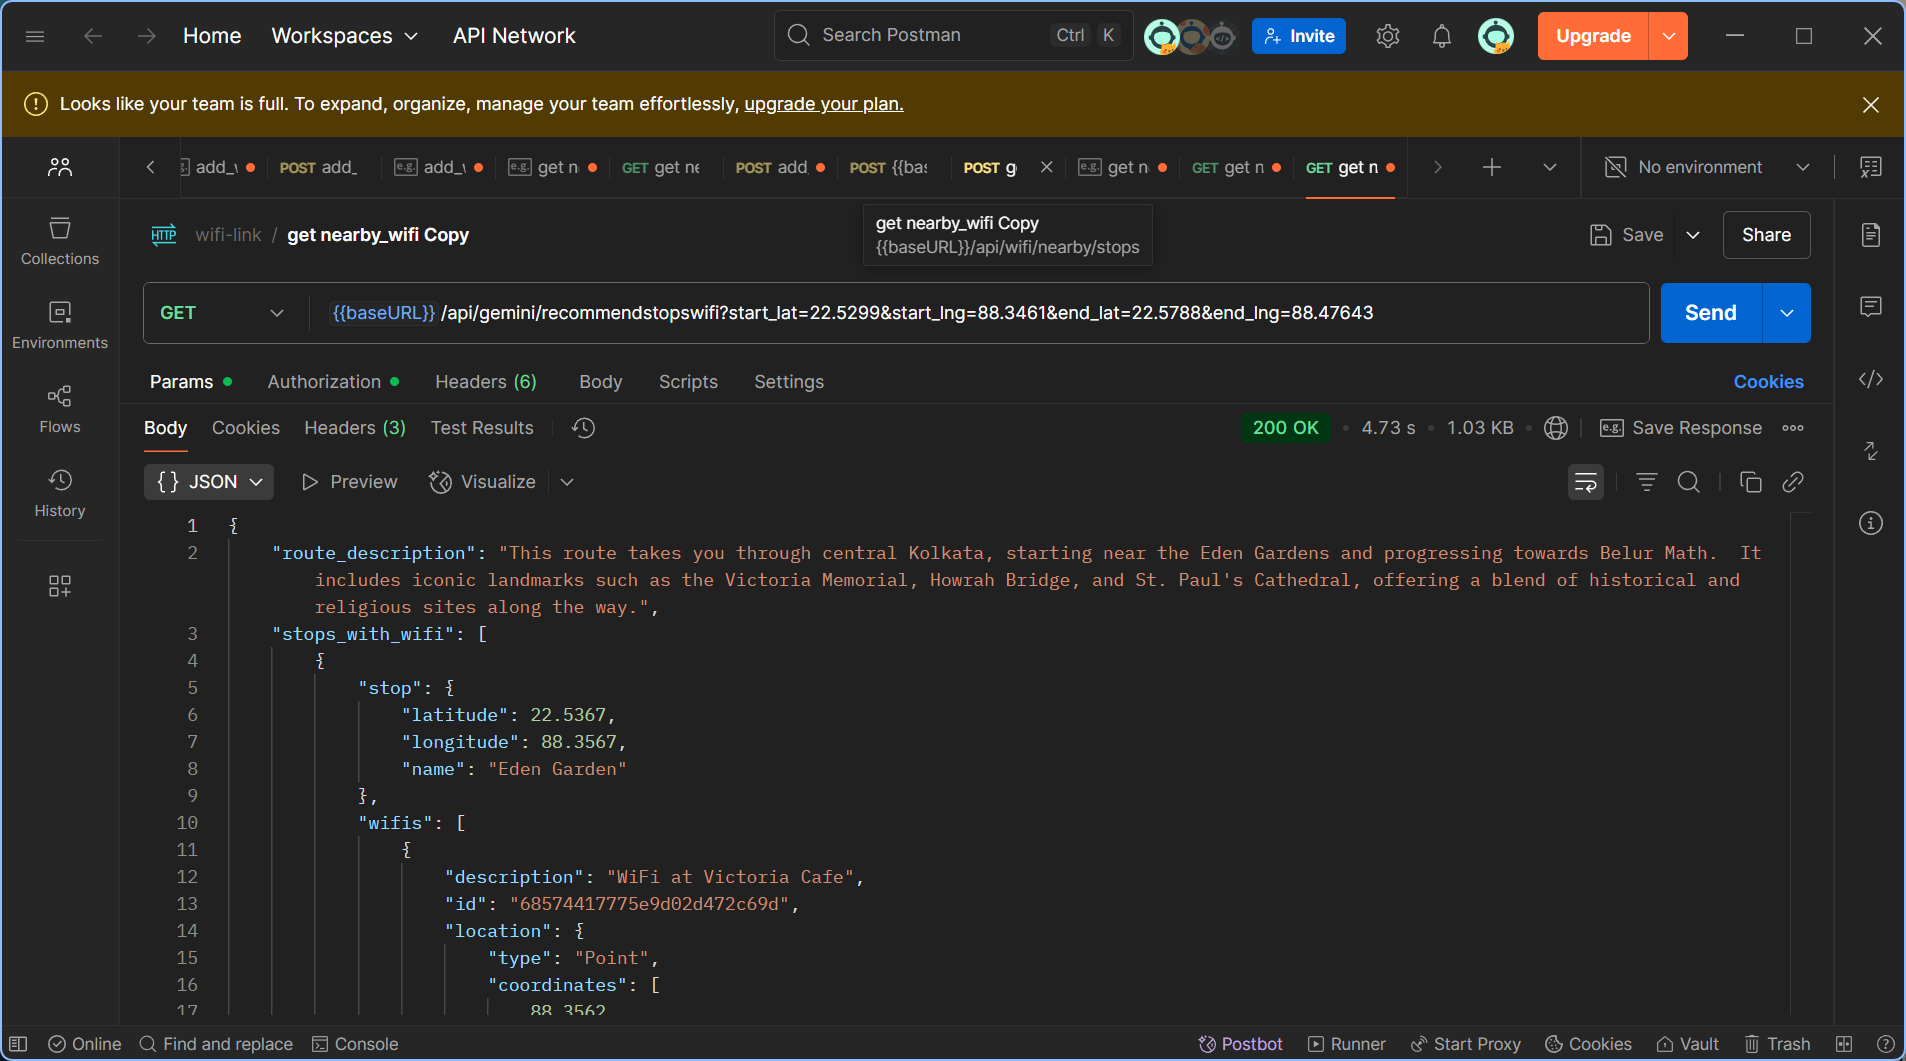Open the Flows sidebar icon
This screenshot has height=1061, width=1906.
[x=60, y=409]
